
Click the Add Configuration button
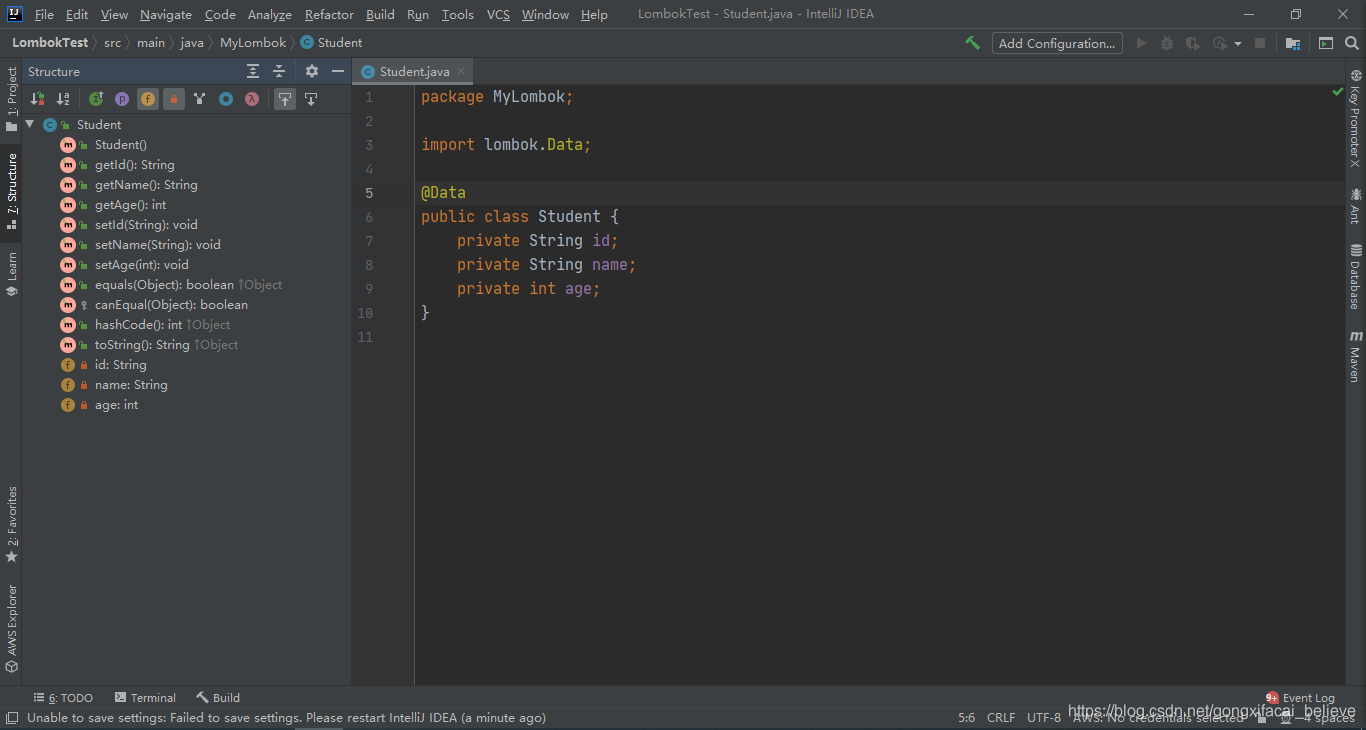coord(1056,43)
